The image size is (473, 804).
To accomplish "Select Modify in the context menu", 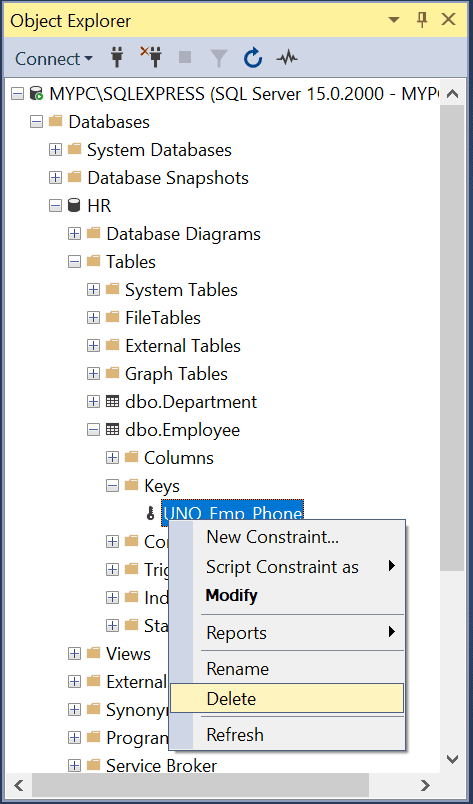I will coord(287,595).
